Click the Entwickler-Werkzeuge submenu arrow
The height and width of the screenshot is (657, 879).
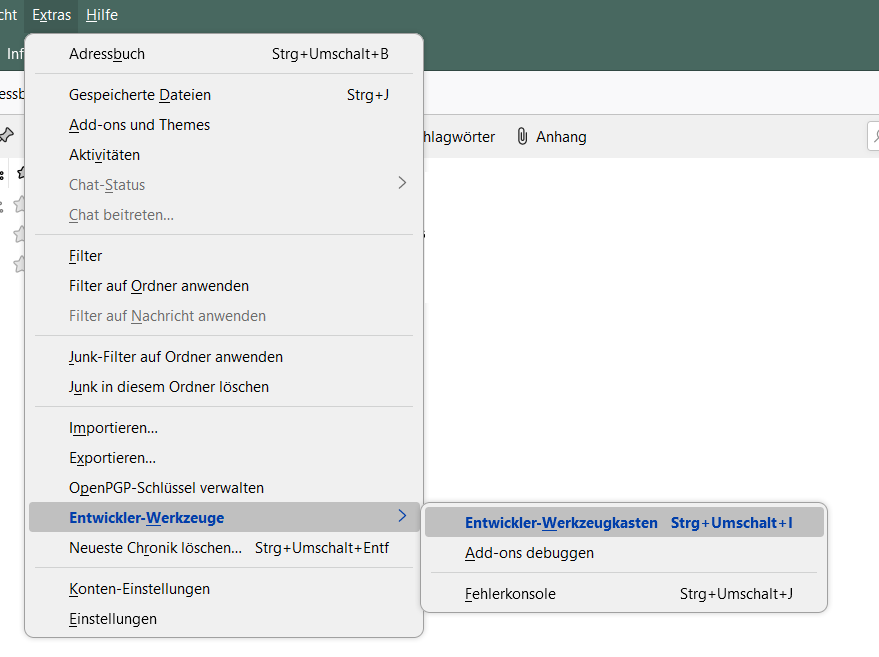(x=402, y=516)
